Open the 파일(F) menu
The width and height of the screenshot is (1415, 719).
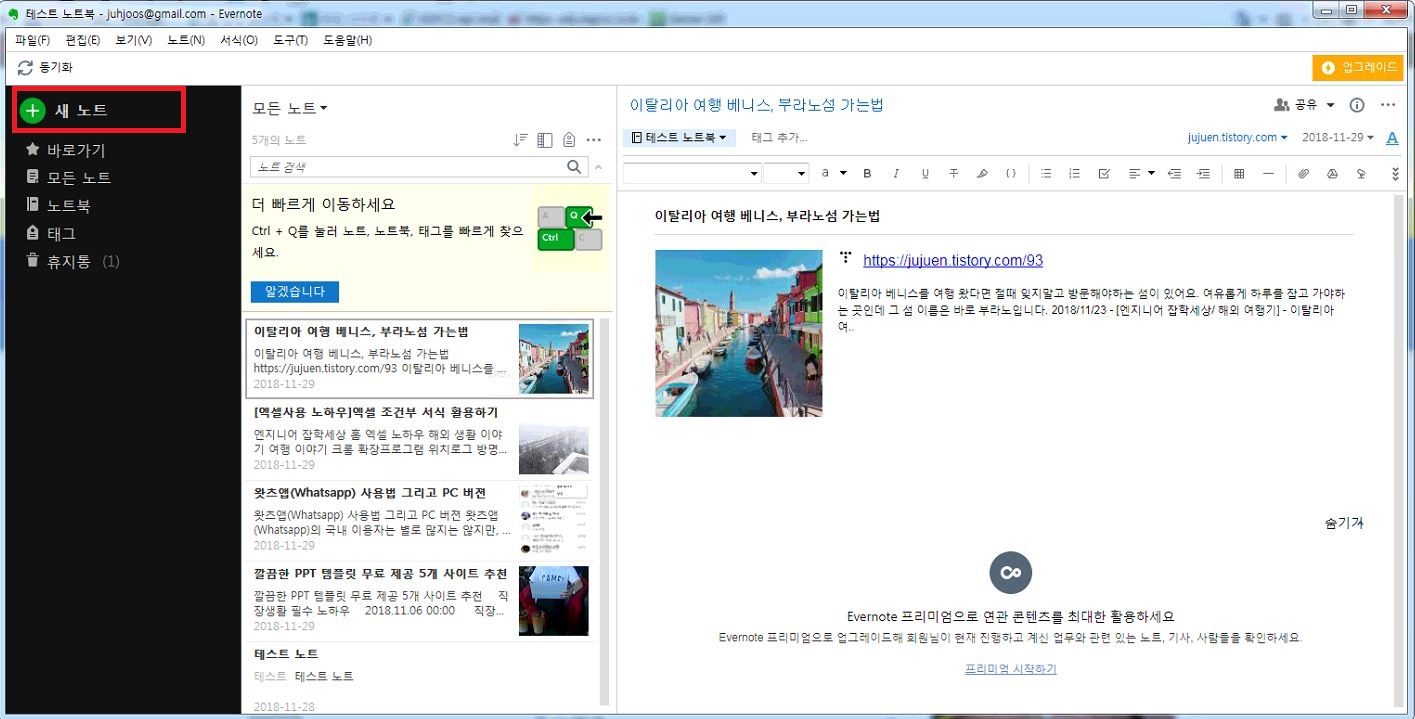pyautogui.click(x=33, y=40)
